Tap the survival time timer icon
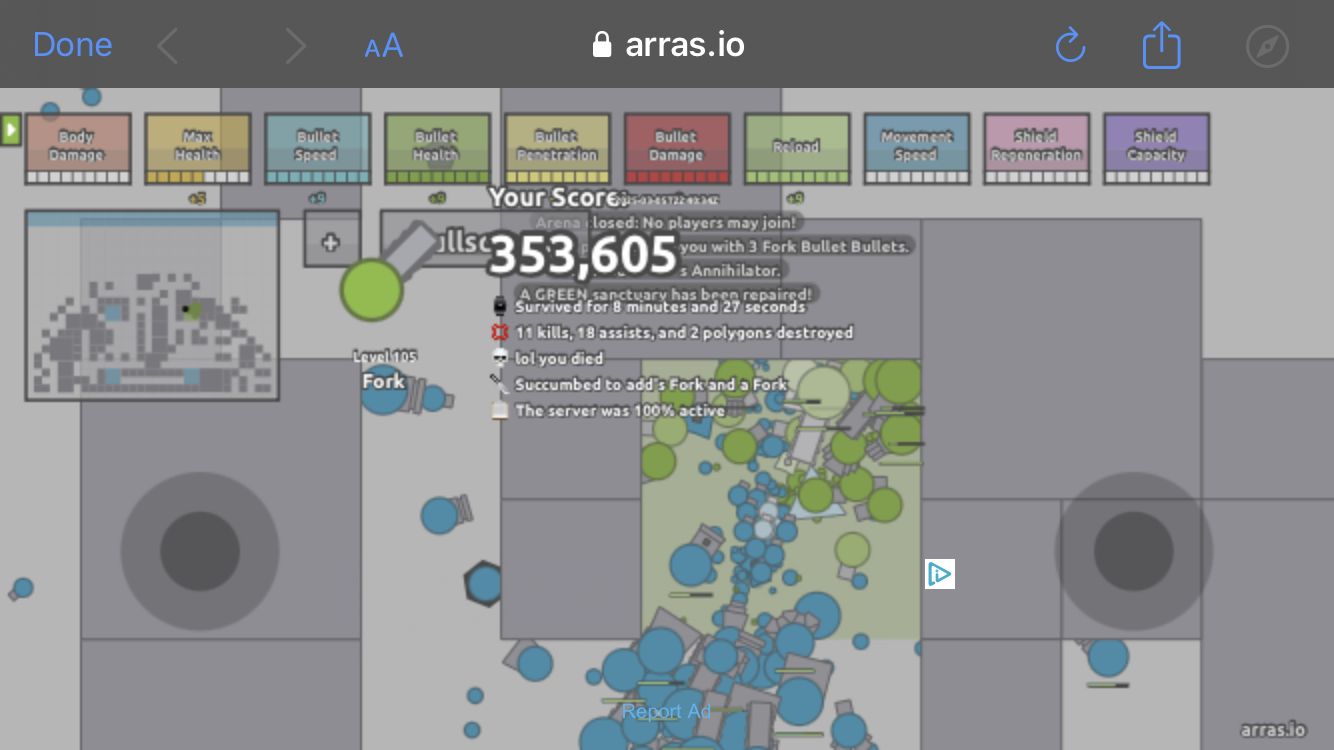The height and width of the screenshot is (750, 1334). coord(500,307)
